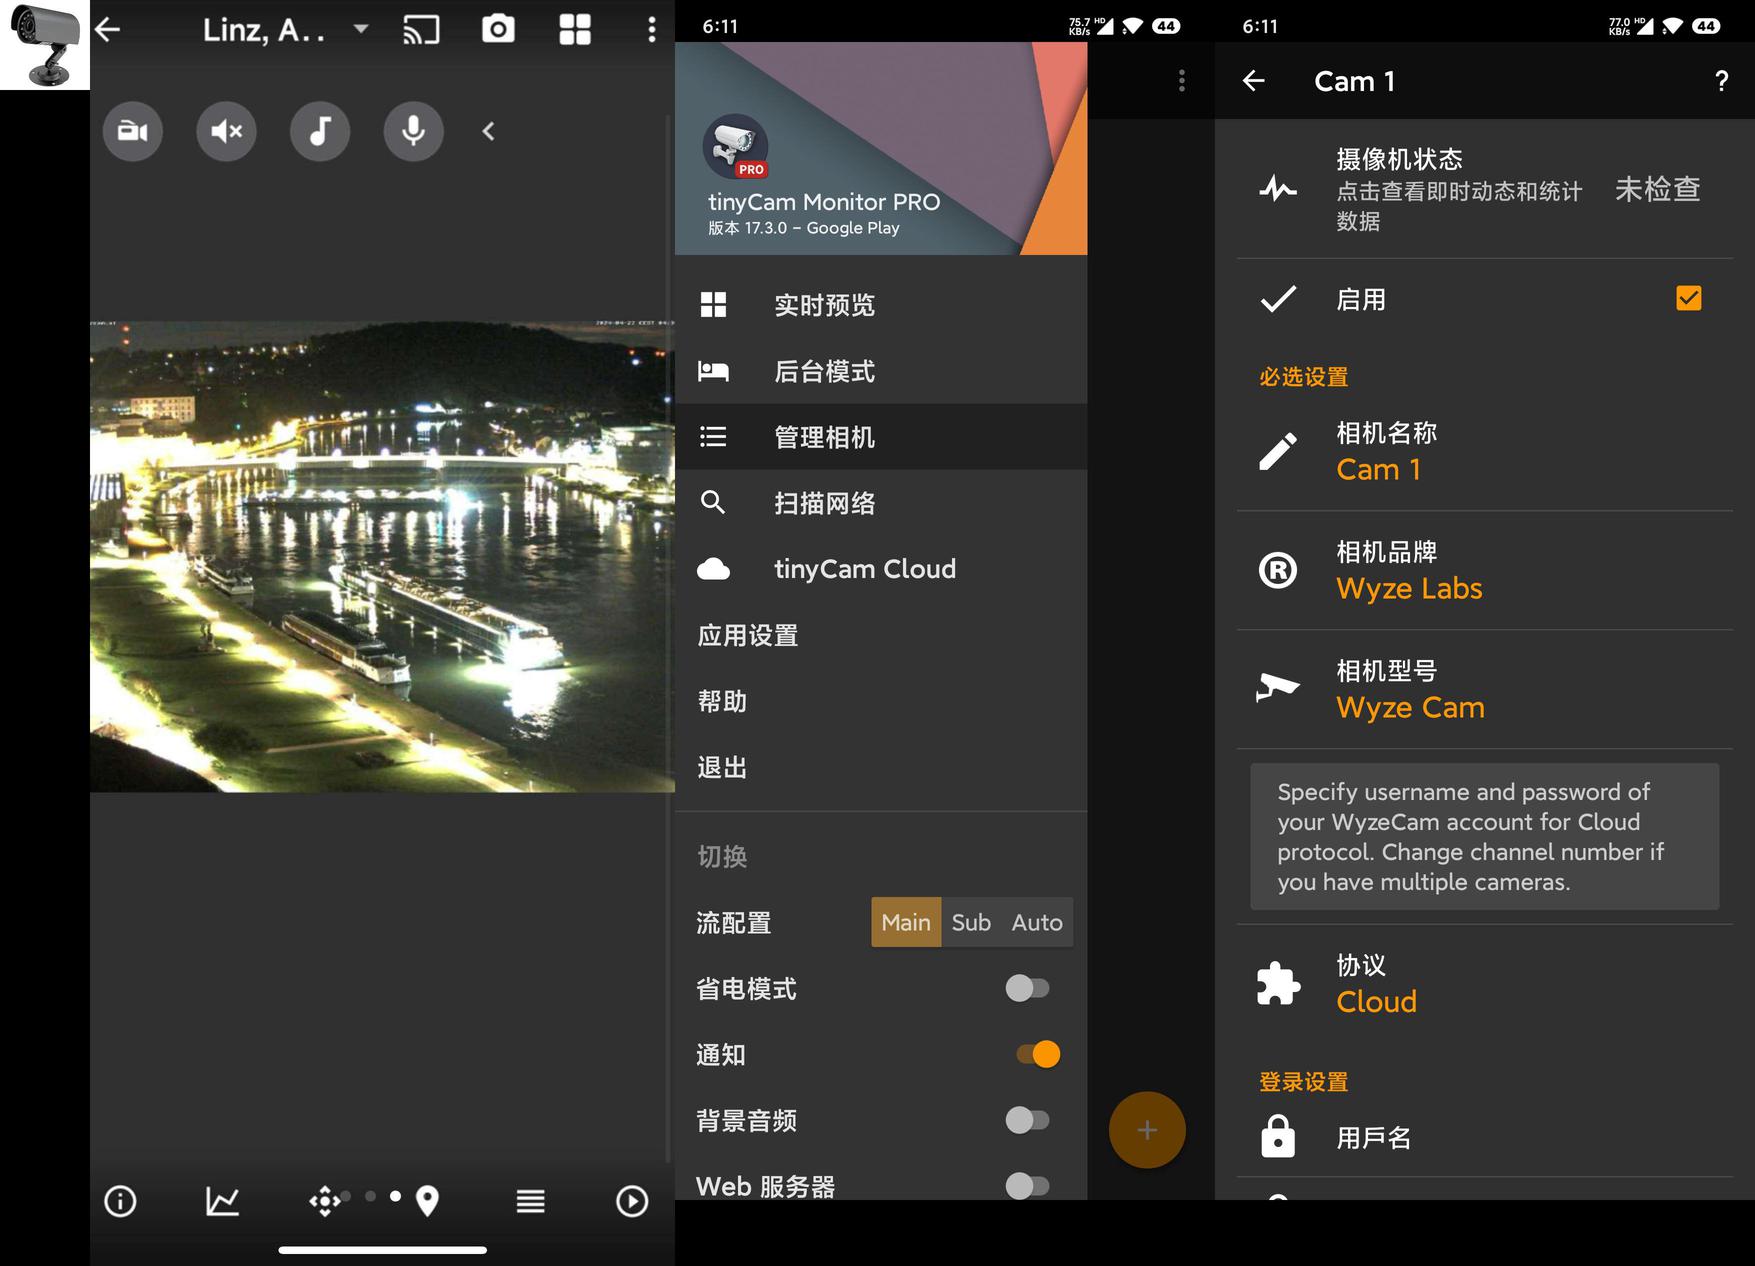Tap the WyzeCam account hint text box
The height and width of the screenshot is (1266, 1755).
1485,837
